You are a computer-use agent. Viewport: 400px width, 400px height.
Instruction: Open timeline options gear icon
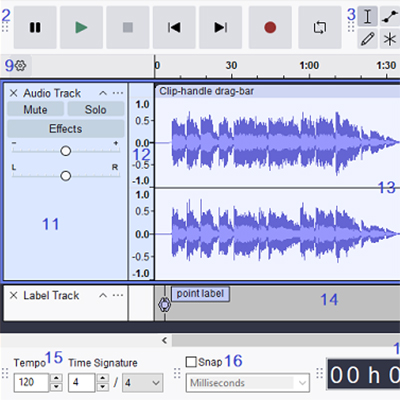(21, 66)
